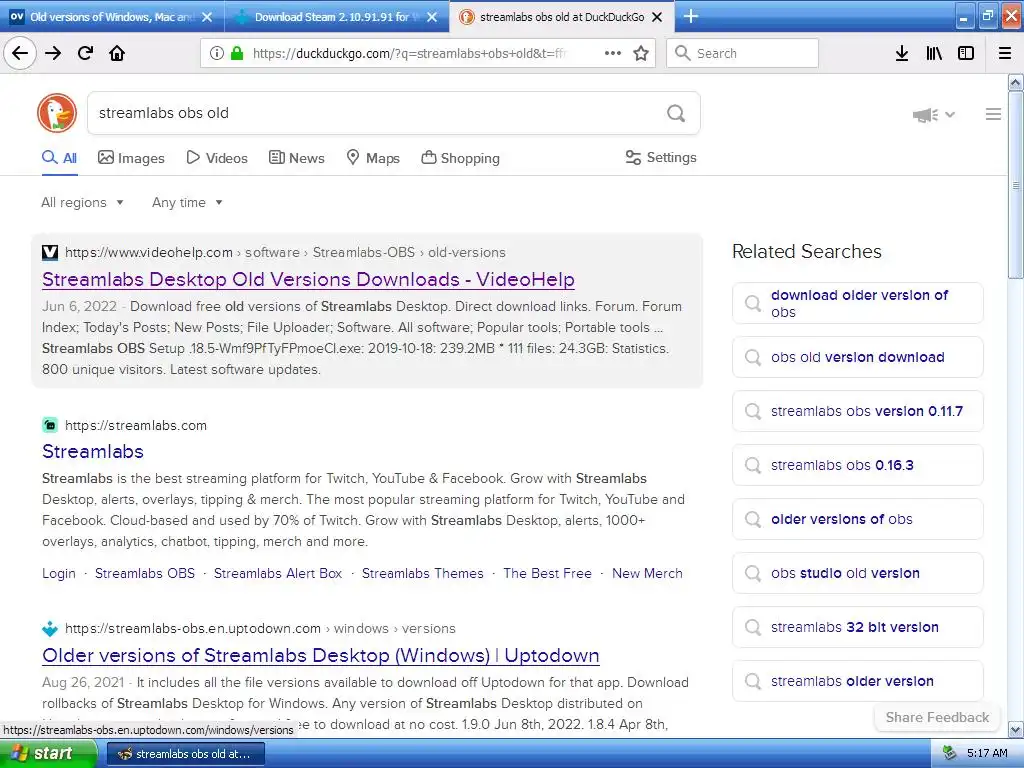Image resolution: width=1024 pixels, height=768 pixels.
Task: Search related: streamlabs 32 bit version
Action: coord(857,627)
